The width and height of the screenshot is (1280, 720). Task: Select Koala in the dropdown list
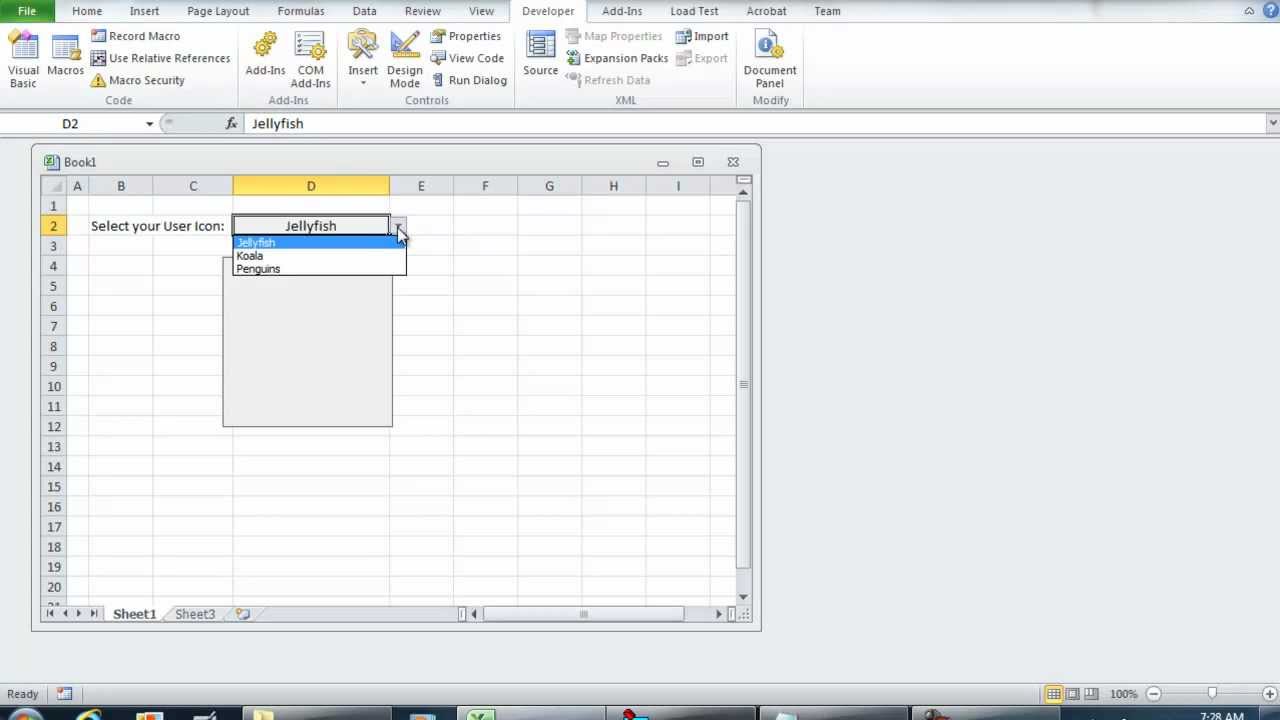click(319, 256)
